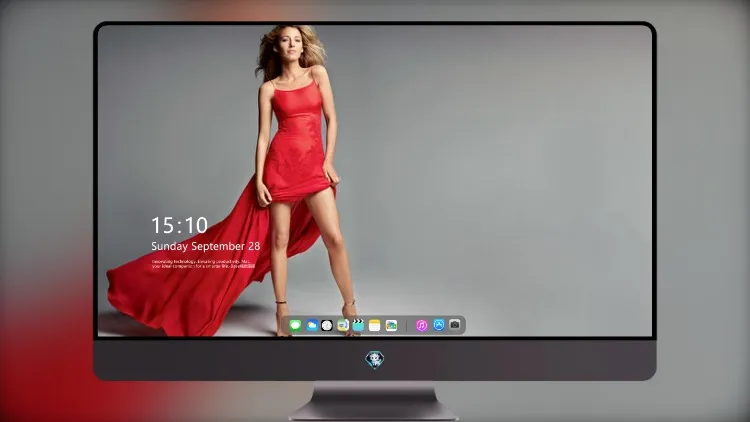This screenshot has height=422, width=750.
Task: Open the yellow Notes app in dock
Action: (375, 325)
